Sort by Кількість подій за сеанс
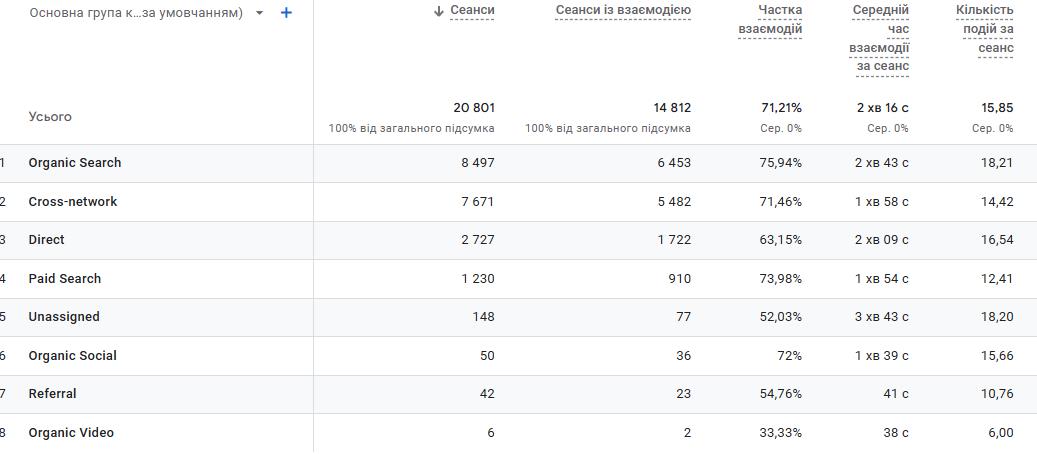1037x454 pixels. 984,29
